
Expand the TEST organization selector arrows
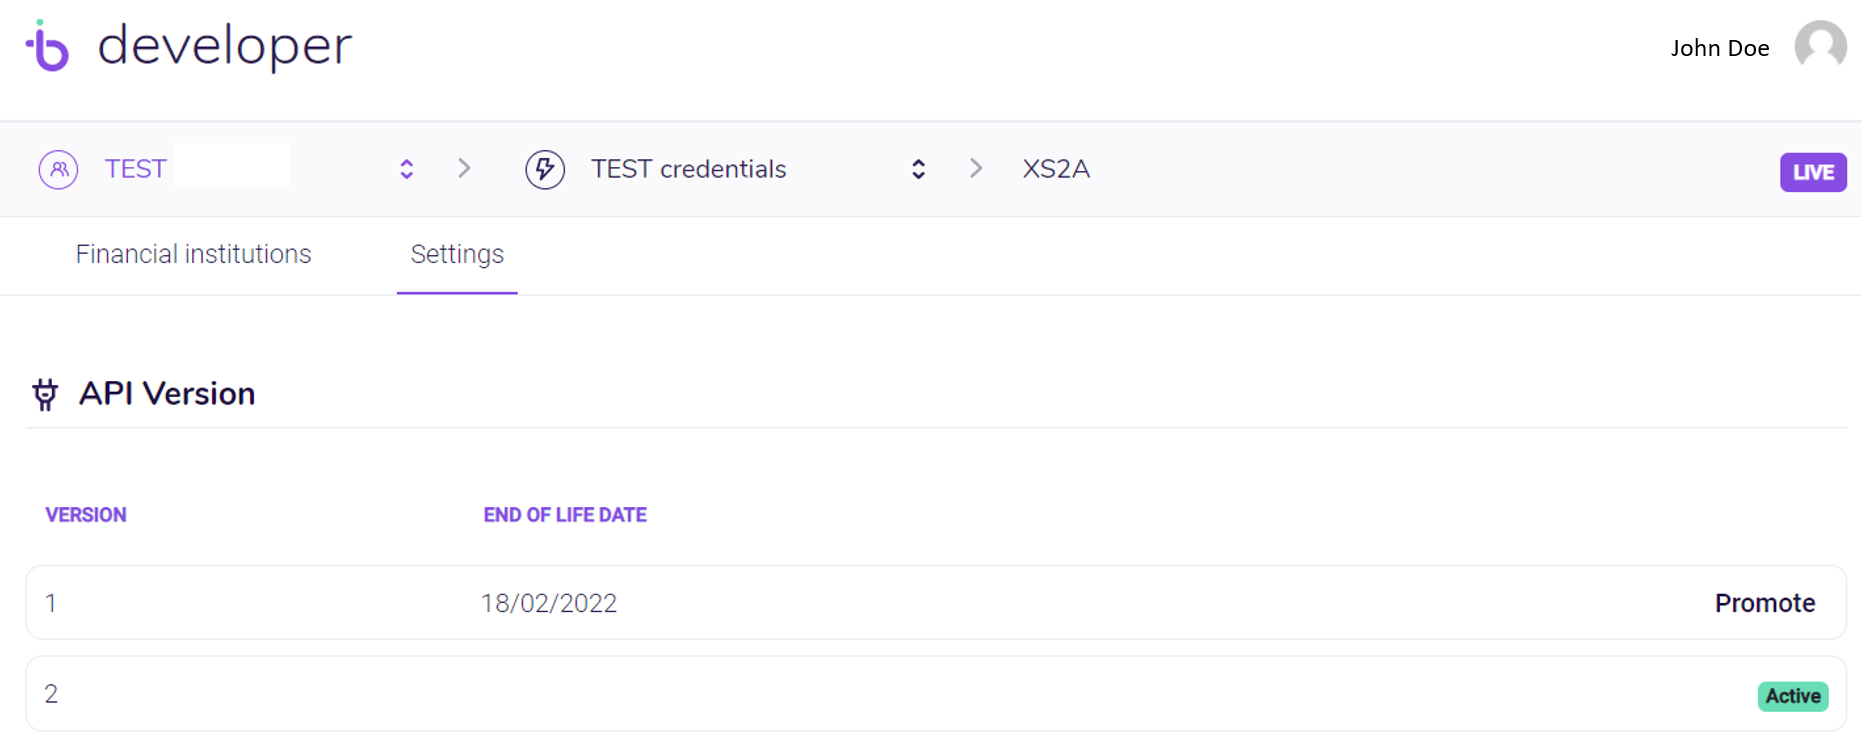pos(406,169)
